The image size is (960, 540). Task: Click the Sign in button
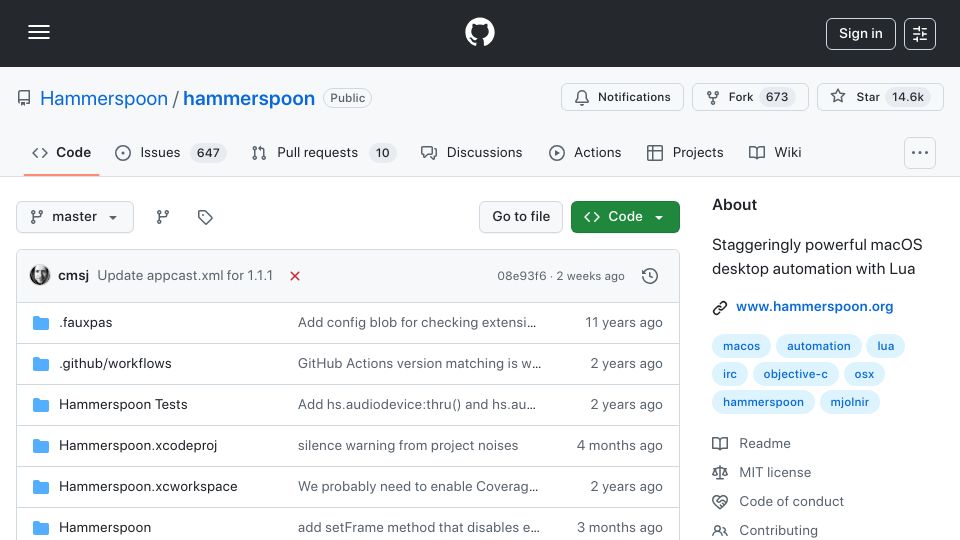[x=860, y=34]
